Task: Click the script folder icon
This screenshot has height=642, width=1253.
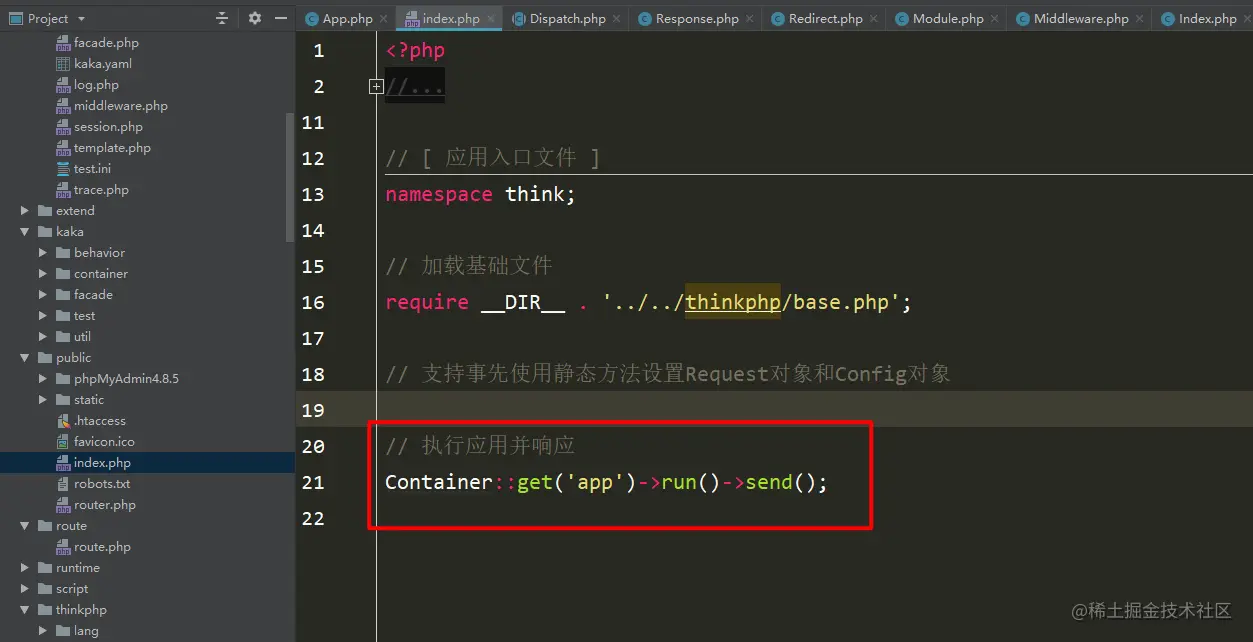Action: [45, 589]
